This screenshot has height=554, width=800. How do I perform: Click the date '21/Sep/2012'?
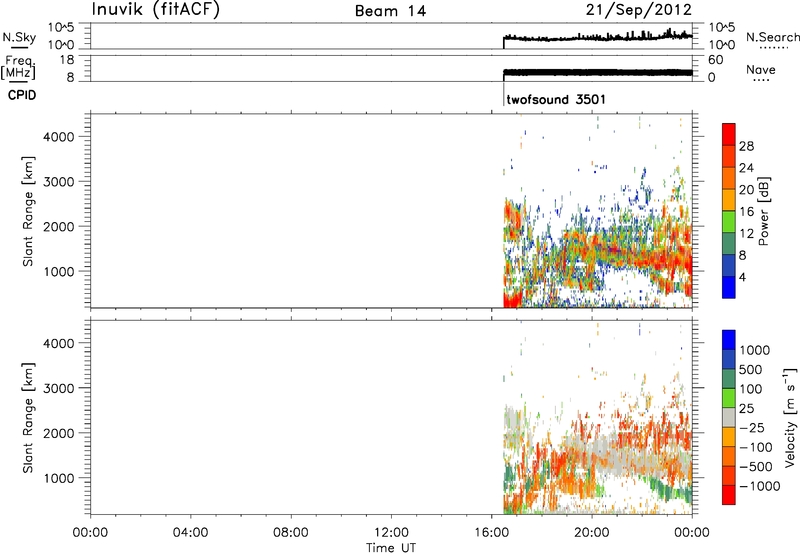point(638,10)
